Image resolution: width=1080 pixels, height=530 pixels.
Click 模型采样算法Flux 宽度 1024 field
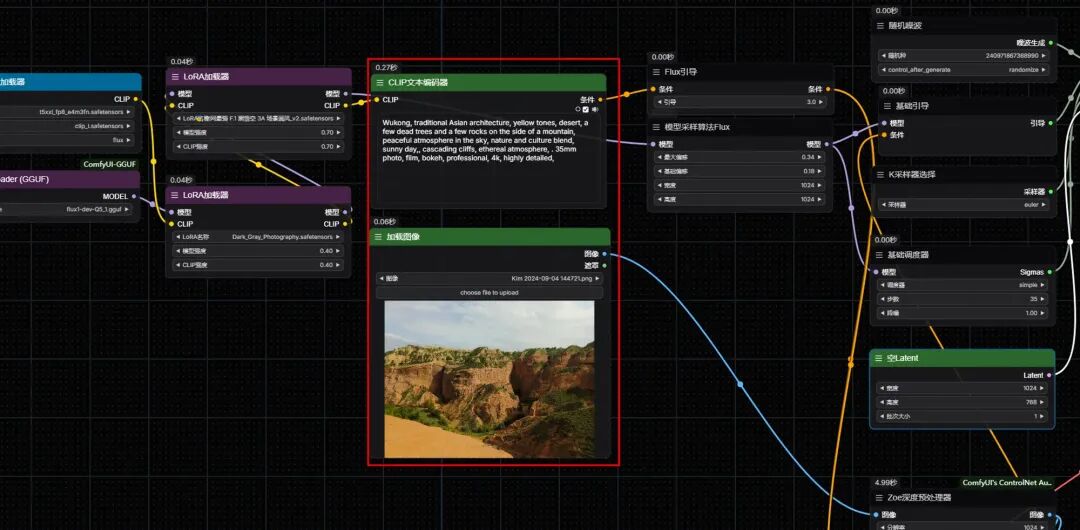coord(740,185)
